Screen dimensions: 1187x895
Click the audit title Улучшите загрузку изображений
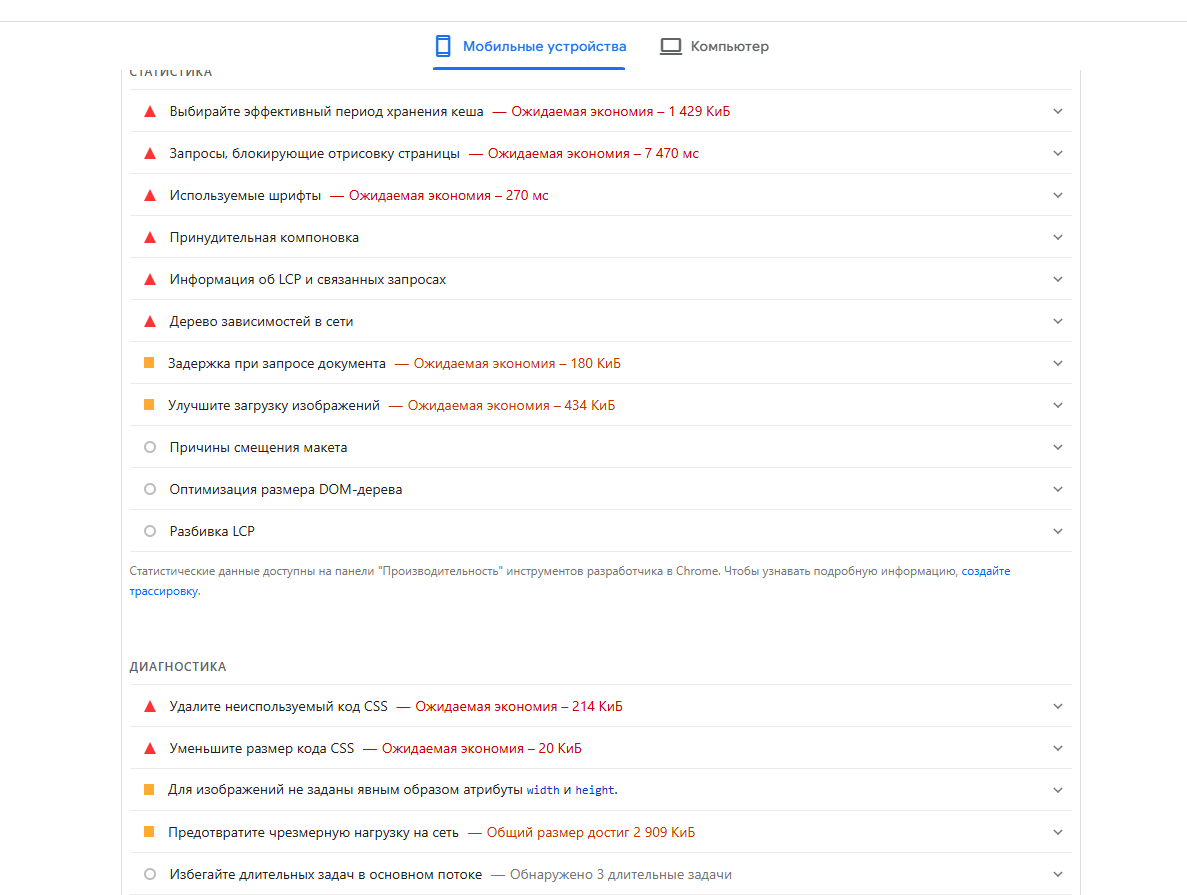pyautogui.click(x=274, y=406)
